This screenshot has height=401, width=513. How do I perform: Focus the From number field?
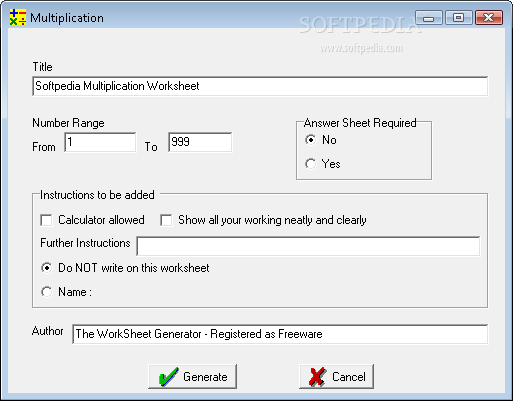coord(100,142)
